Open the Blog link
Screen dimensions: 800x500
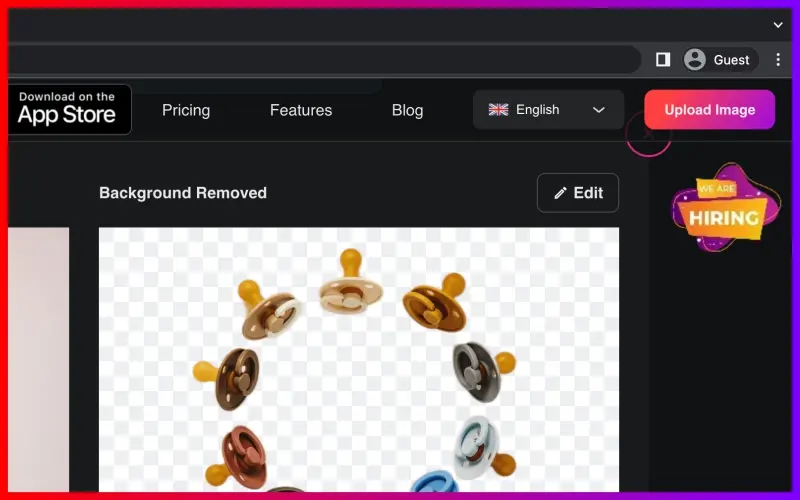click(407, 110)
